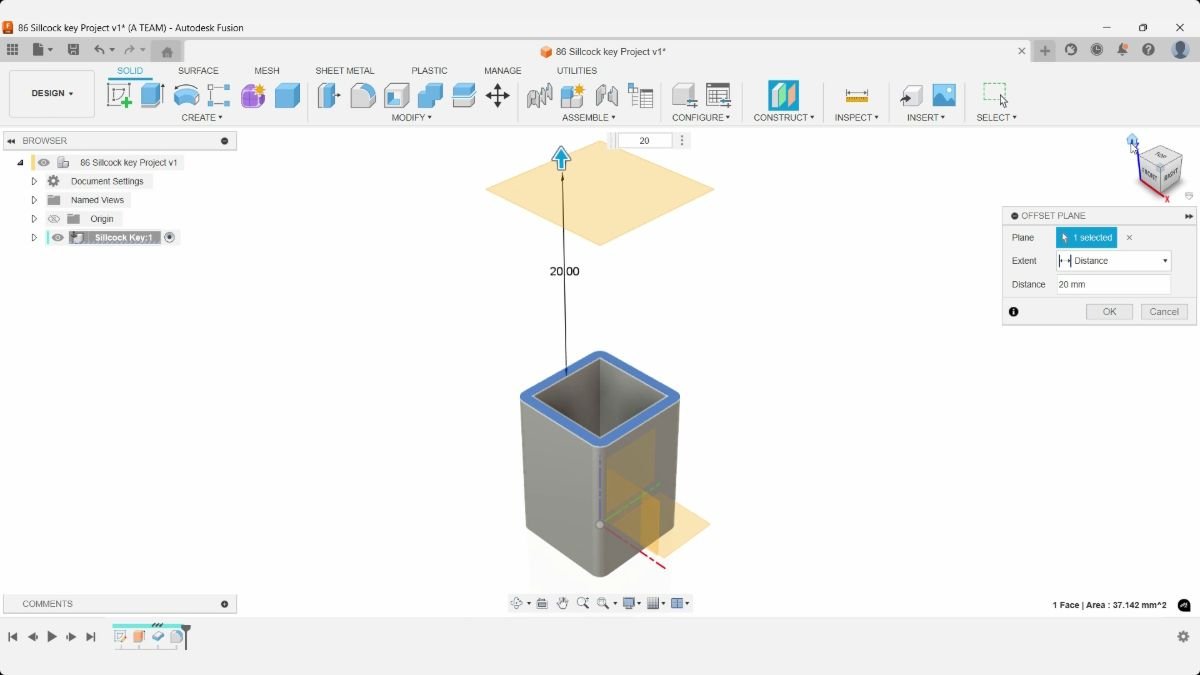Click the '1 selected' plane selector

click(x=1086, y=238)
